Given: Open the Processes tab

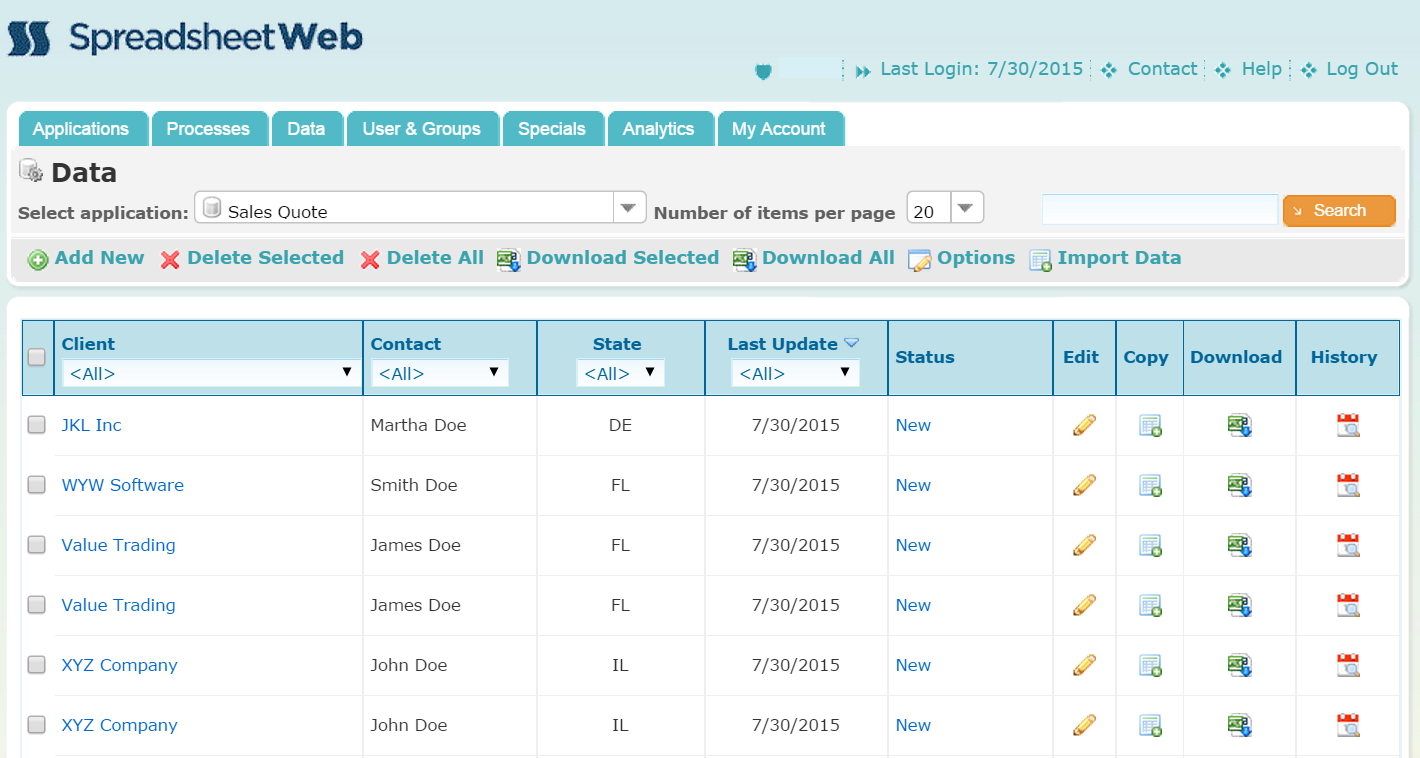Looking at the screenshot, I should click(208, 129).
